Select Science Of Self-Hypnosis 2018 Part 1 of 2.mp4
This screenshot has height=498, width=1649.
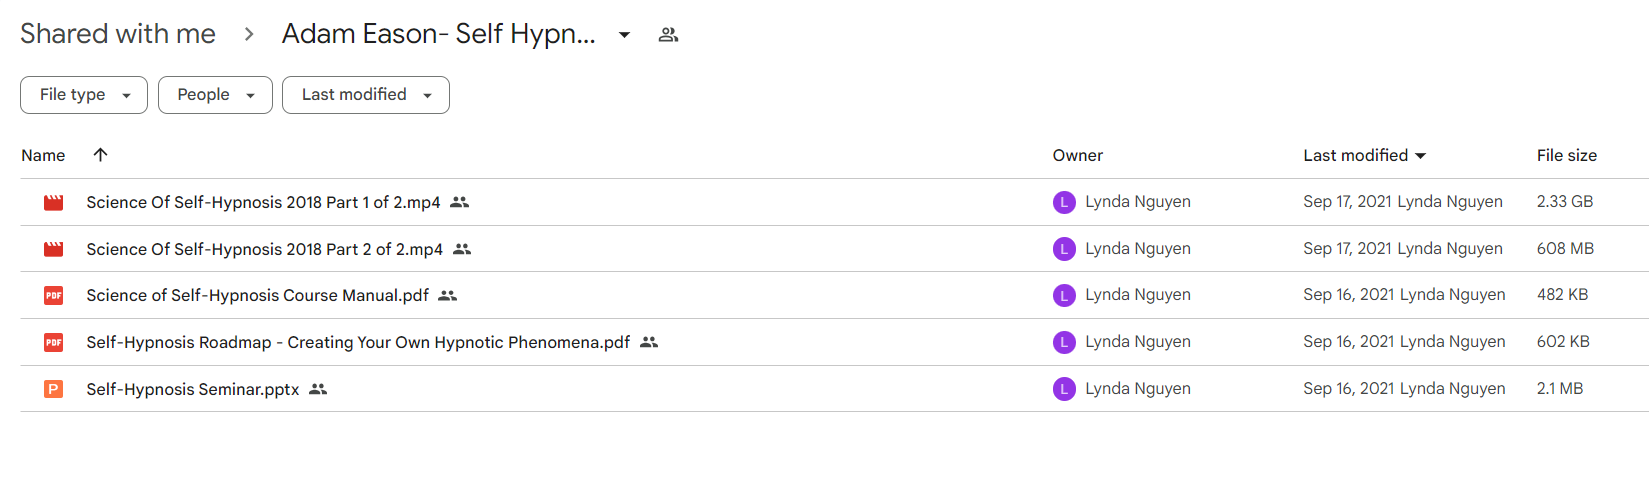point(263,202)
